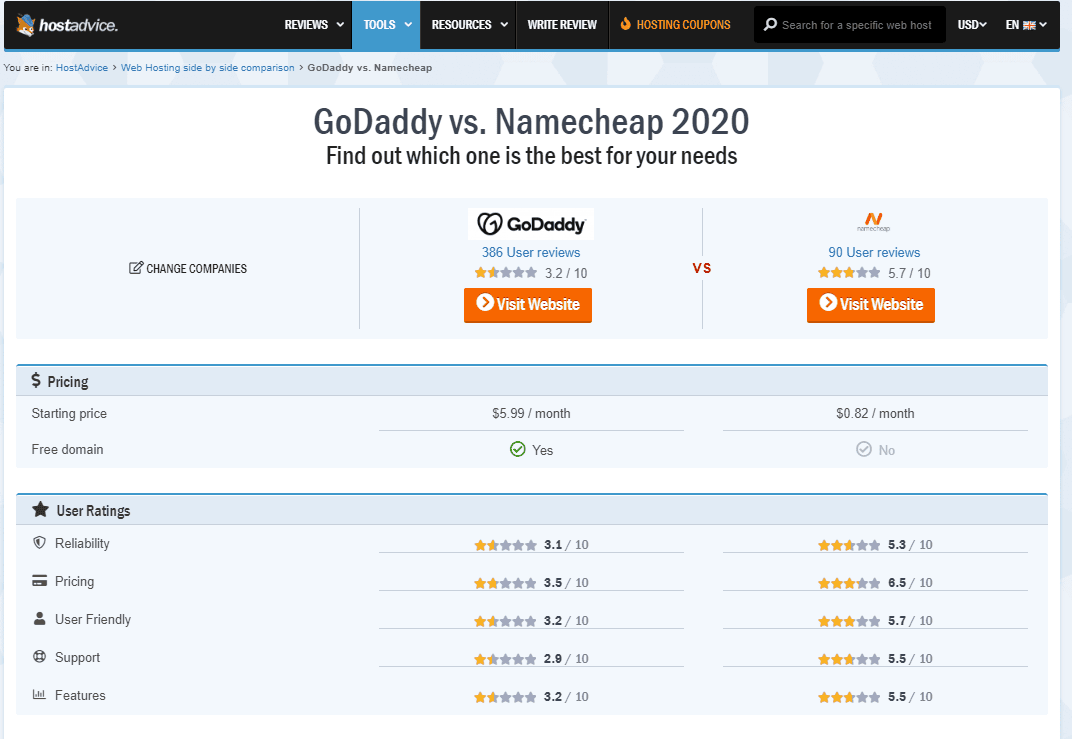Click GoDaddy User Friendly rating stars
The height and width of the screenshot is (739, 1072).
point(506,621)
